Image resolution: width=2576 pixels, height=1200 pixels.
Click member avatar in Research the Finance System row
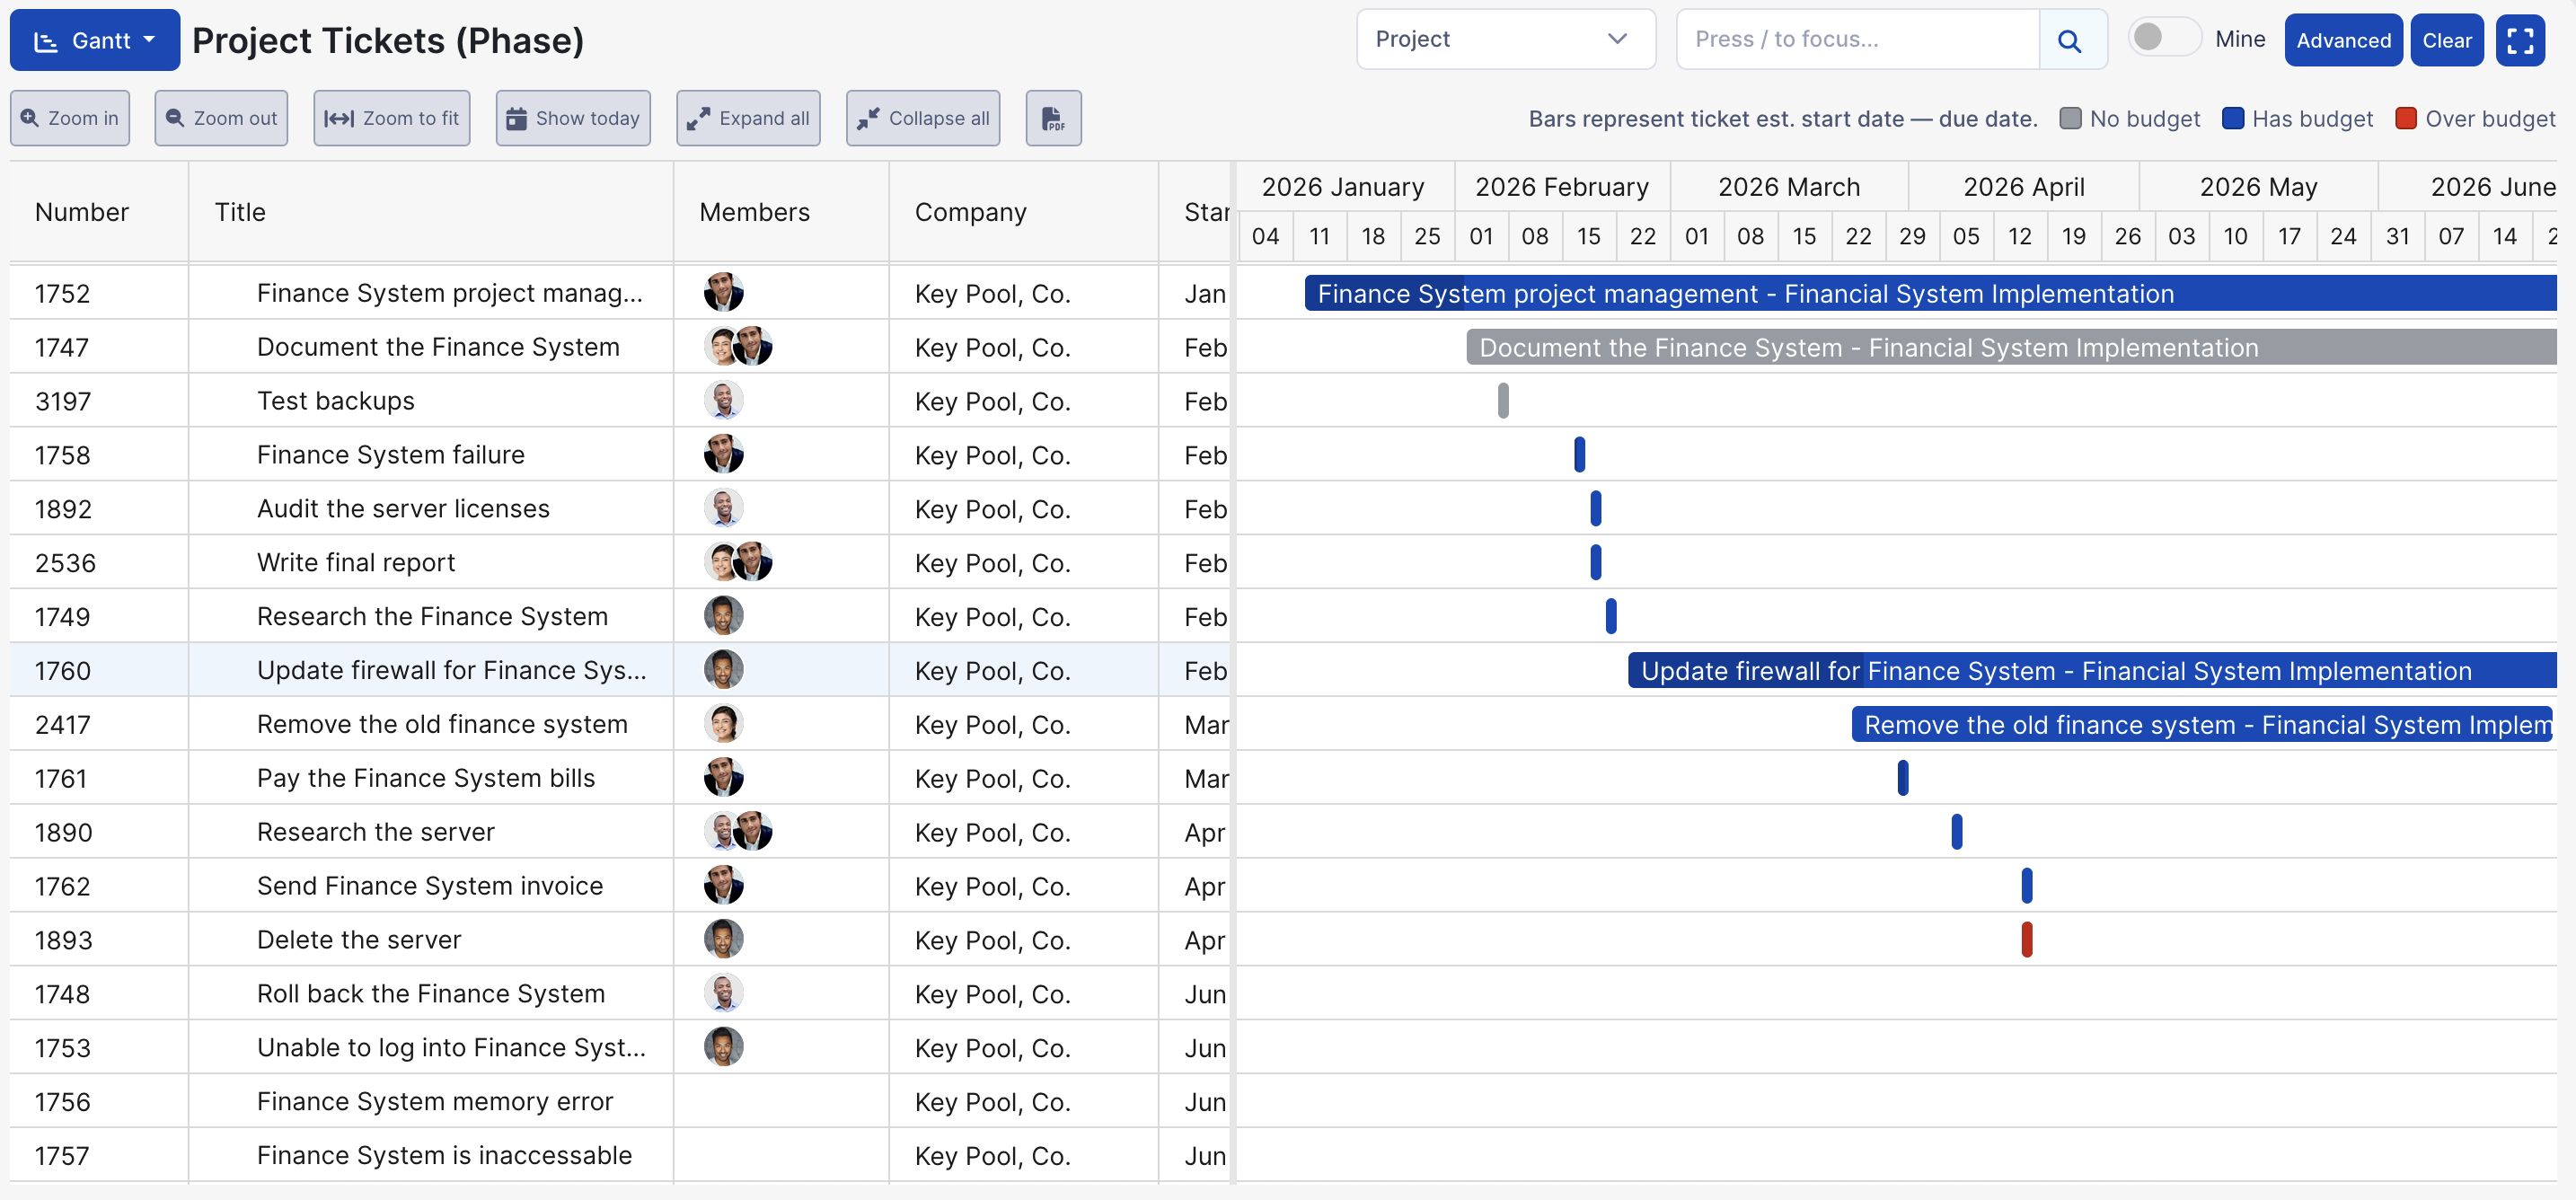tap(723, 615)
